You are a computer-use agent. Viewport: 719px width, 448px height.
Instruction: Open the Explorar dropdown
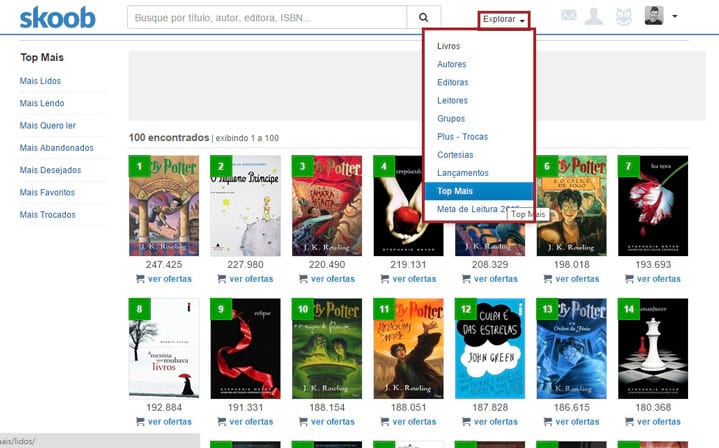(x=503, y=19)
